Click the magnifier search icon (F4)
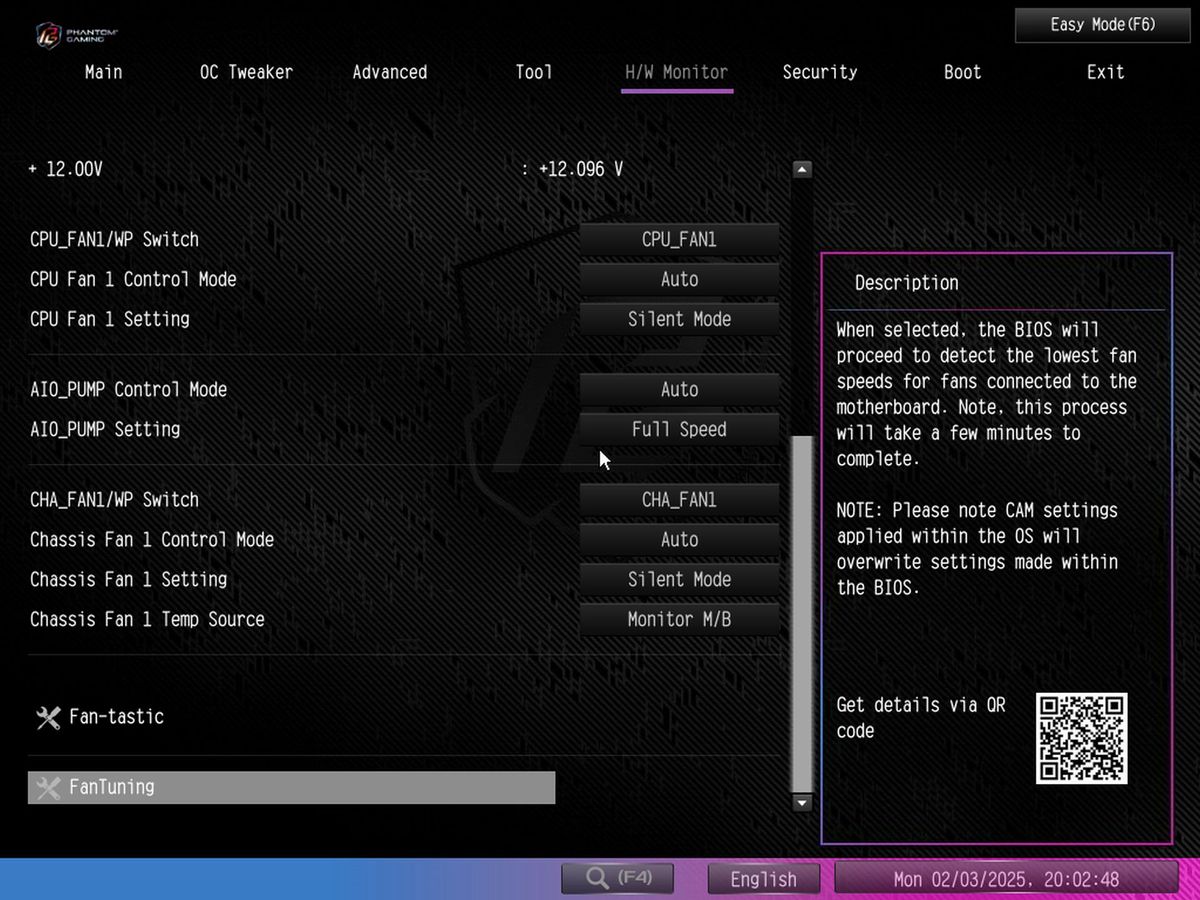This screenshot has width=1200, height=900. [x=617, y=879]
